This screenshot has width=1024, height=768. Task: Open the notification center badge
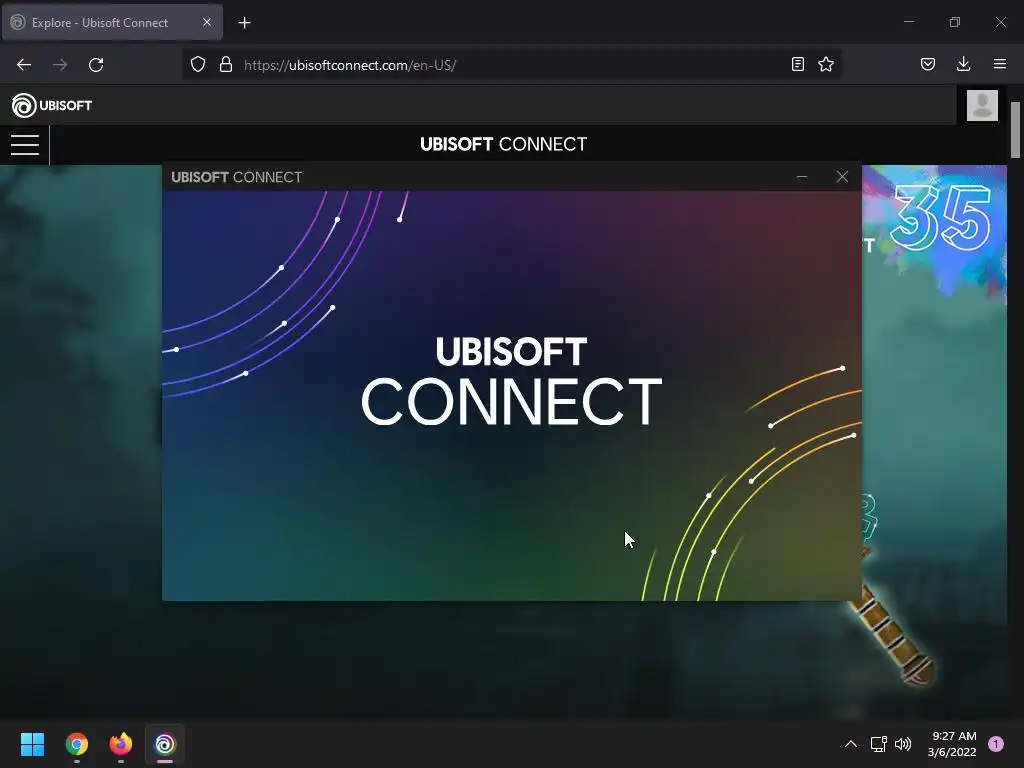(x=996, y=744)
